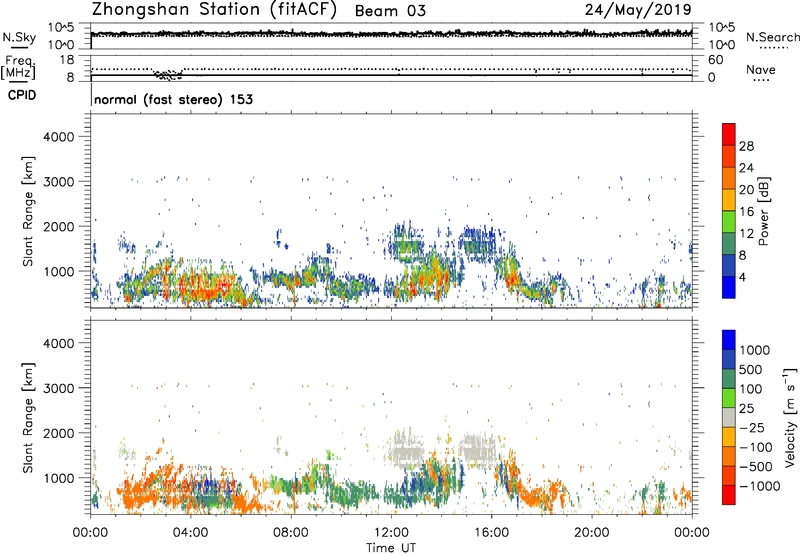Screen dimensions: 800x554
Task: Click the date "24/May/2019"
Action: tap(638, 10)
